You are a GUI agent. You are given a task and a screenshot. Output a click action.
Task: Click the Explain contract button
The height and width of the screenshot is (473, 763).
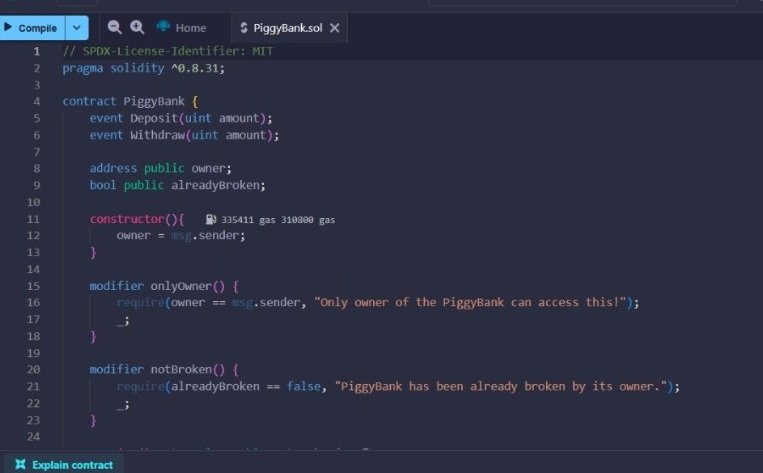pos(64,465)
